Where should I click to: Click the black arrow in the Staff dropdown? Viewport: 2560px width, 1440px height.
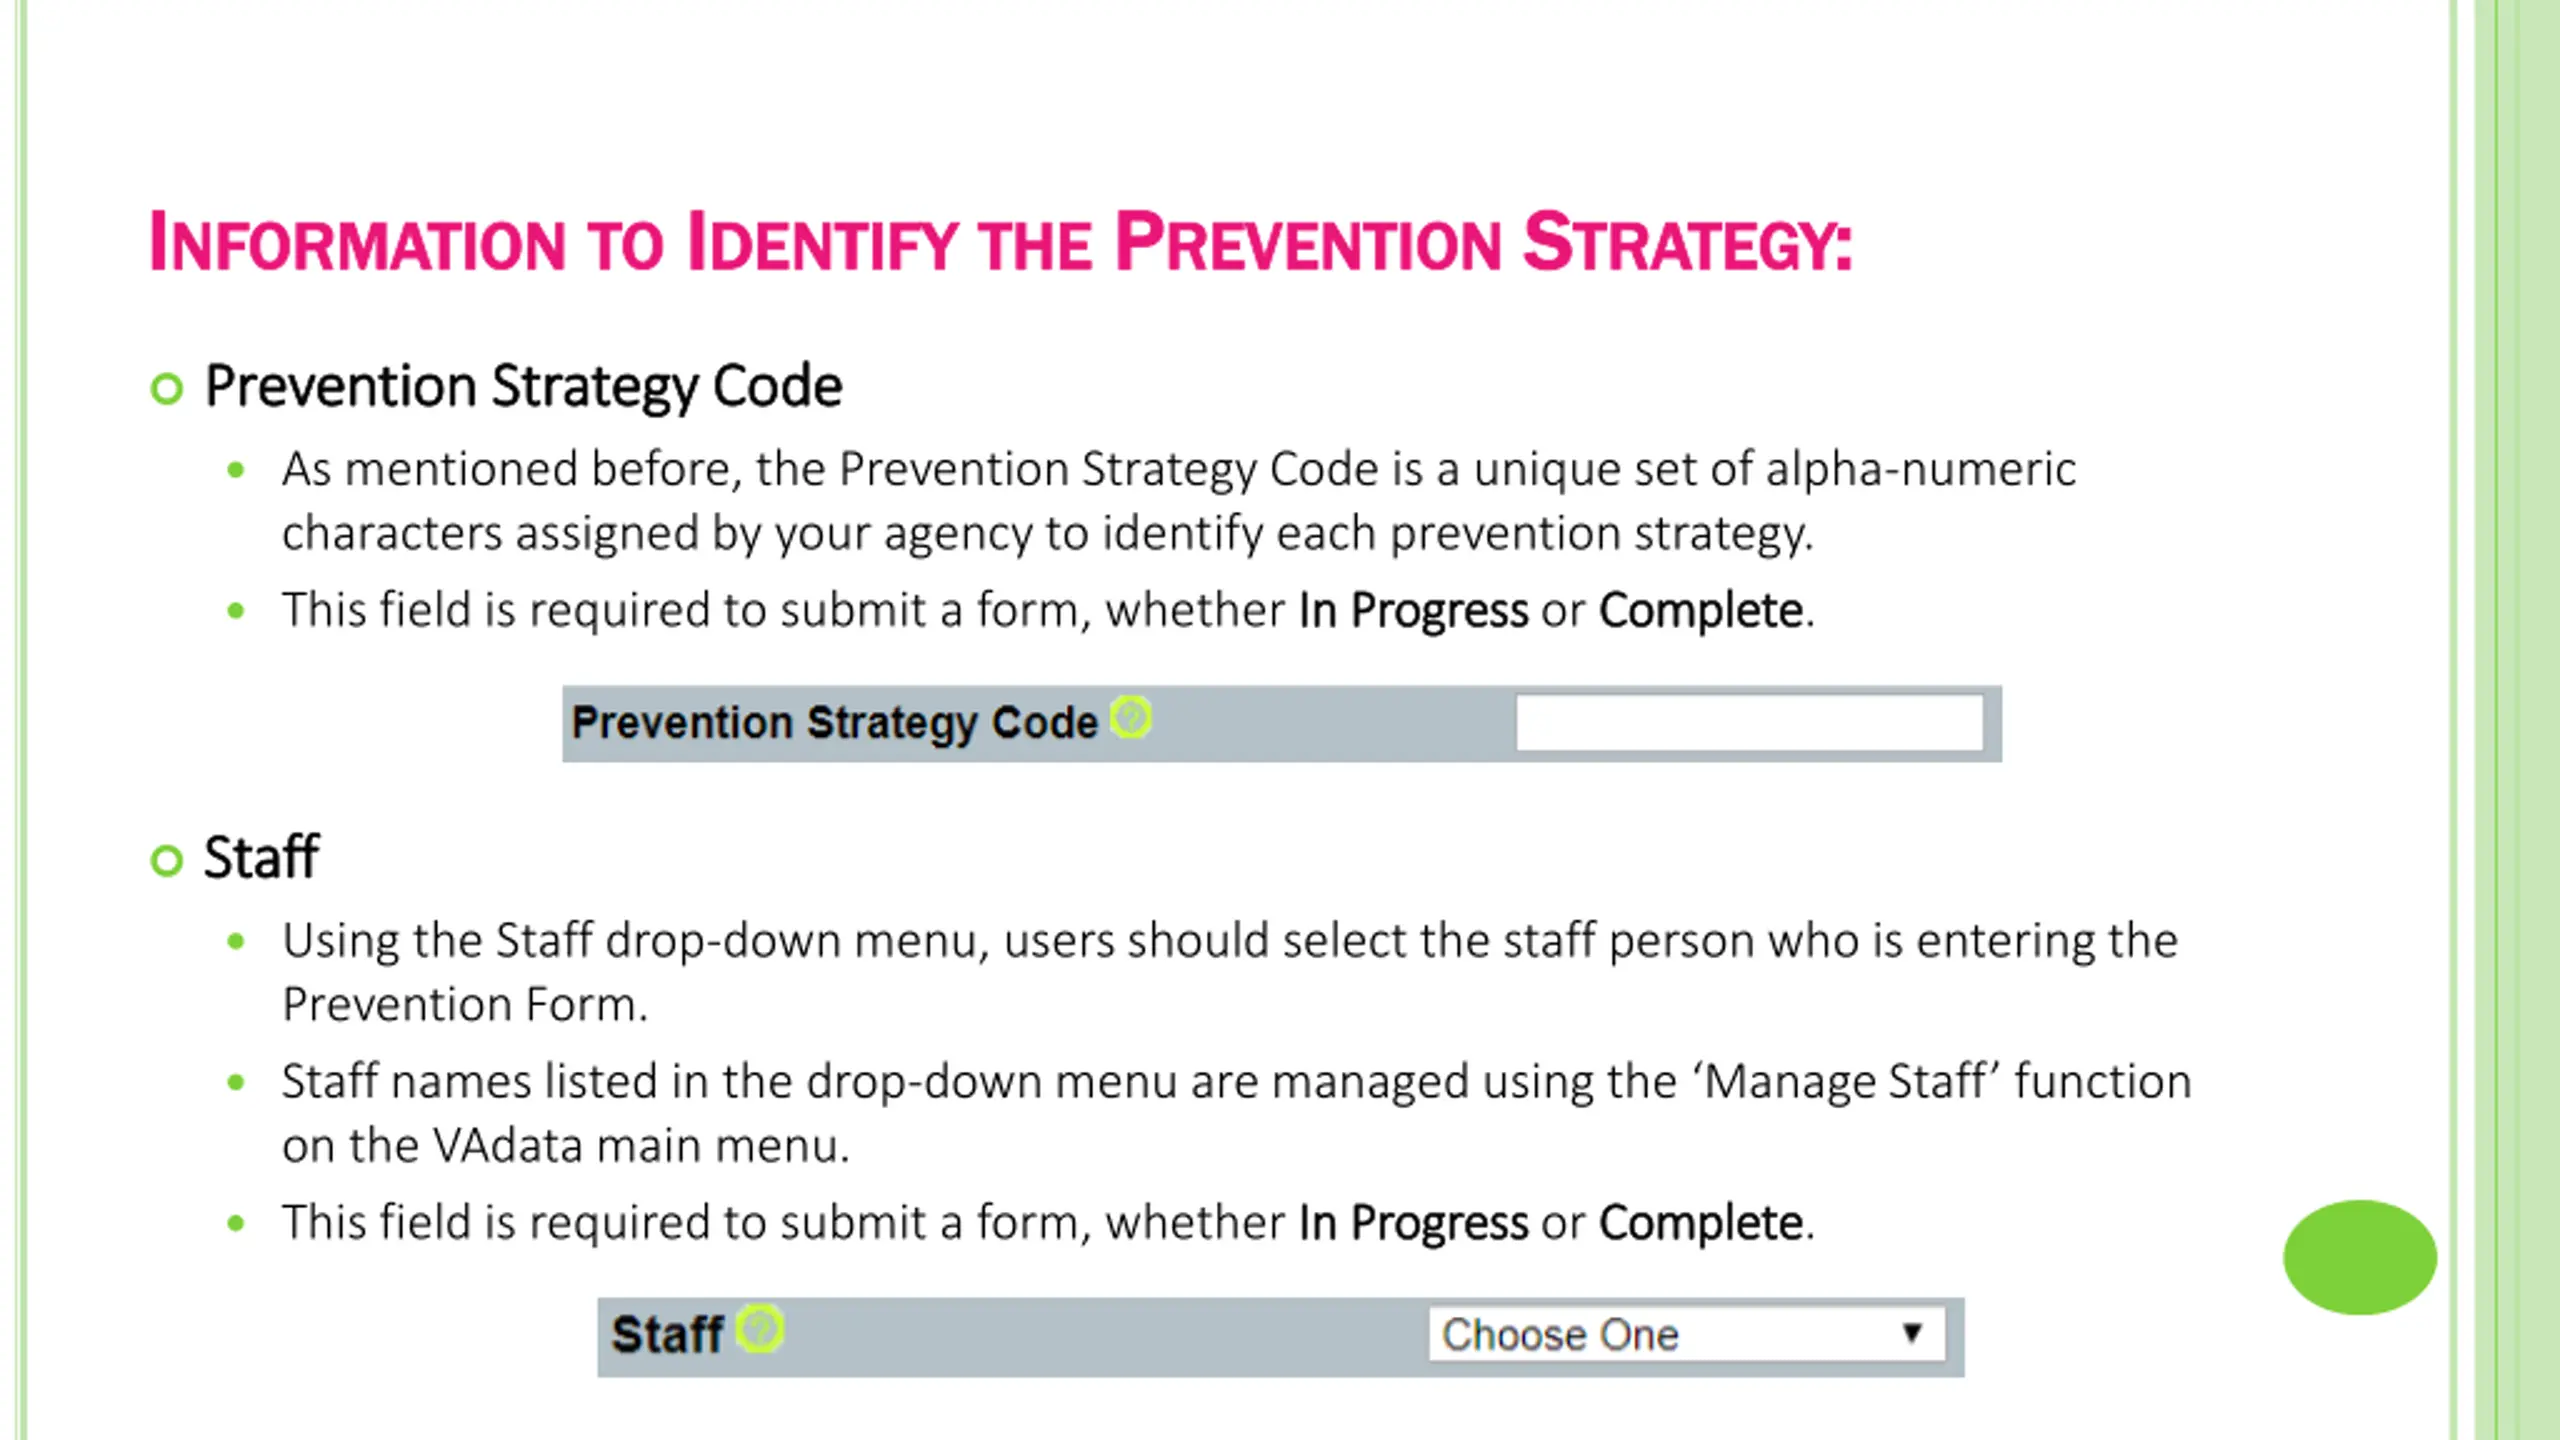point(1912,1333)
